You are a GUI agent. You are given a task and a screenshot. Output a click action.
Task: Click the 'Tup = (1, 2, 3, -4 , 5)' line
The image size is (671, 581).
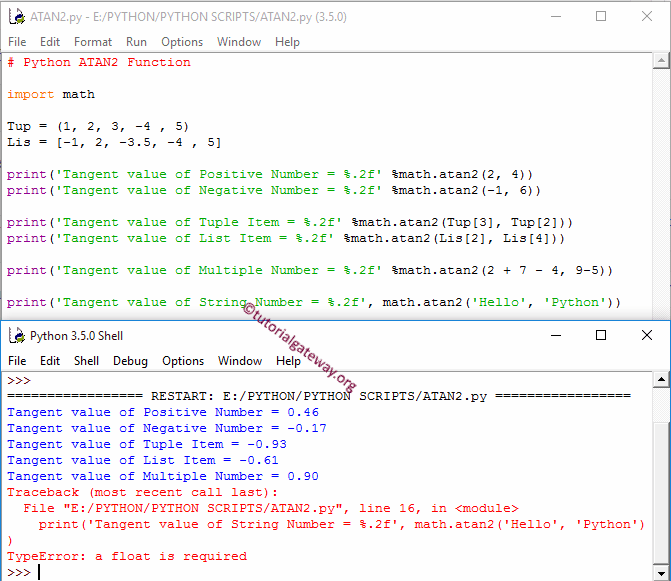point(98,127)
